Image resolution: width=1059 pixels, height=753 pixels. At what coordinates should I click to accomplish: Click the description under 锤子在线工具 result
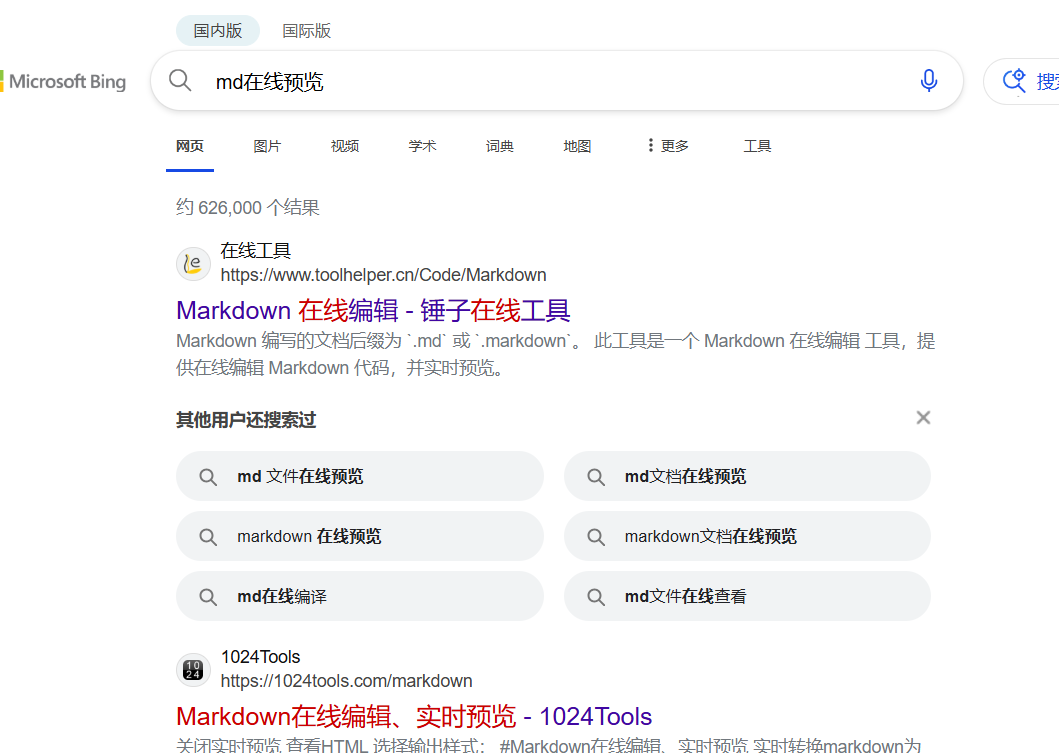(x=556, y=354)
